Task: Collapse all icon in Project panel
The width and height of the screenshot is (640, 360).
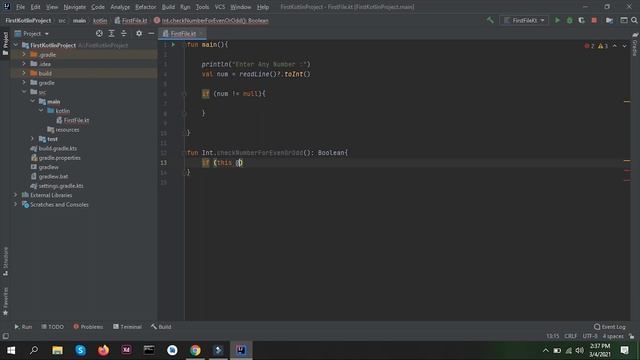Action: point(124,33)
